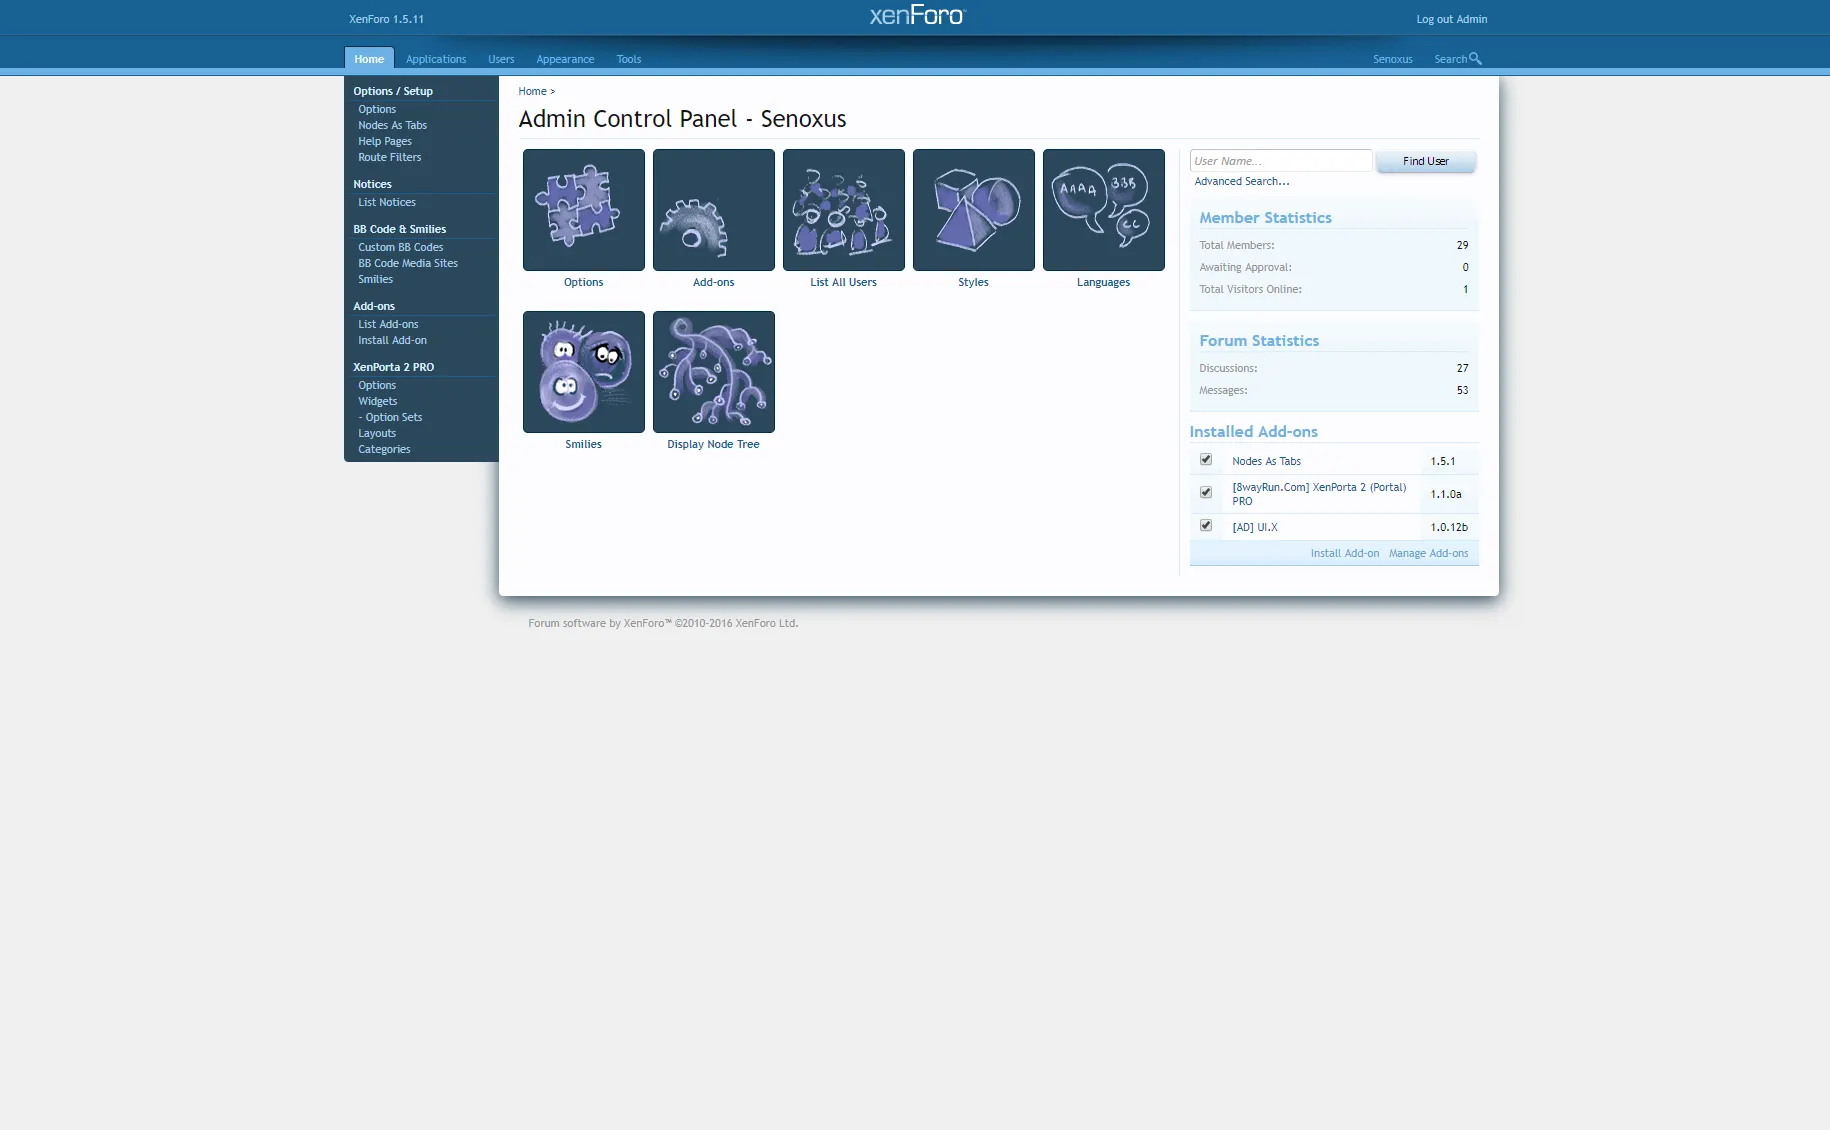Open the Tools tab

(x=629, y=59)
